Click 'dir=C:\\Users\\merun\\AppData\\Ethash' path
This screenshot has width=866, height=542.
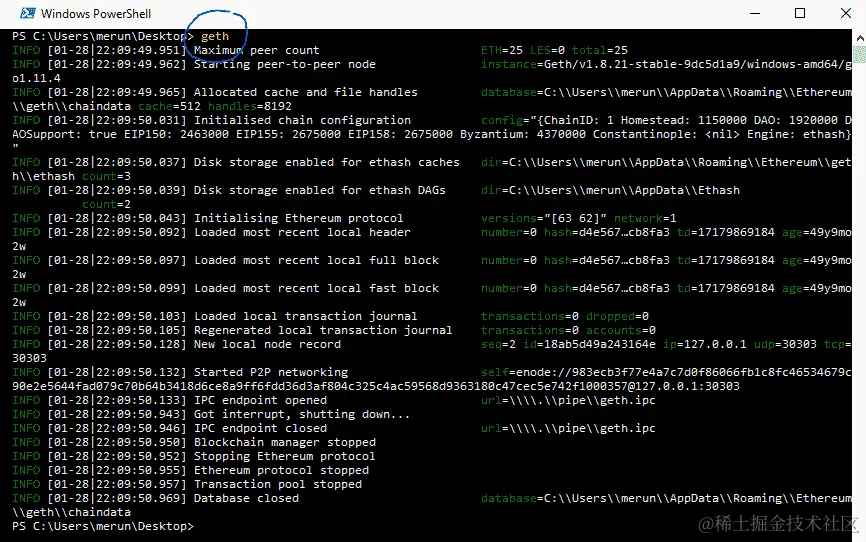610,191
